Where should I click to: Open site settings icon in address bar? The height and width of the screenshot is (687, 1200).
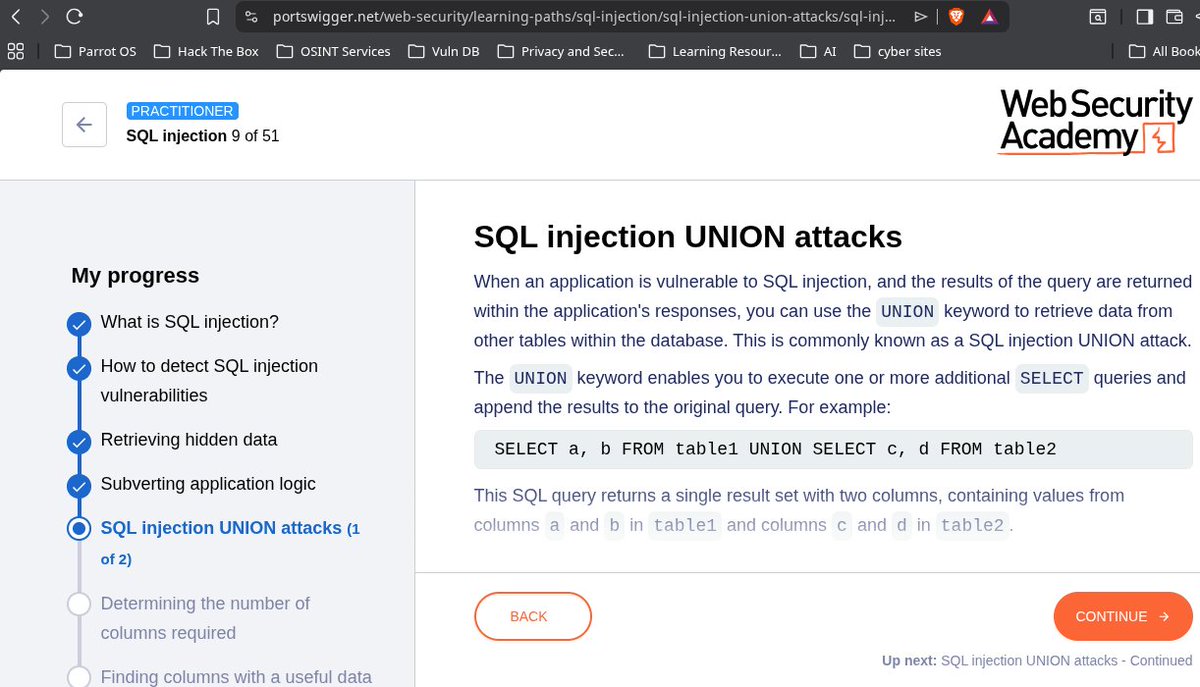[251, 17]
